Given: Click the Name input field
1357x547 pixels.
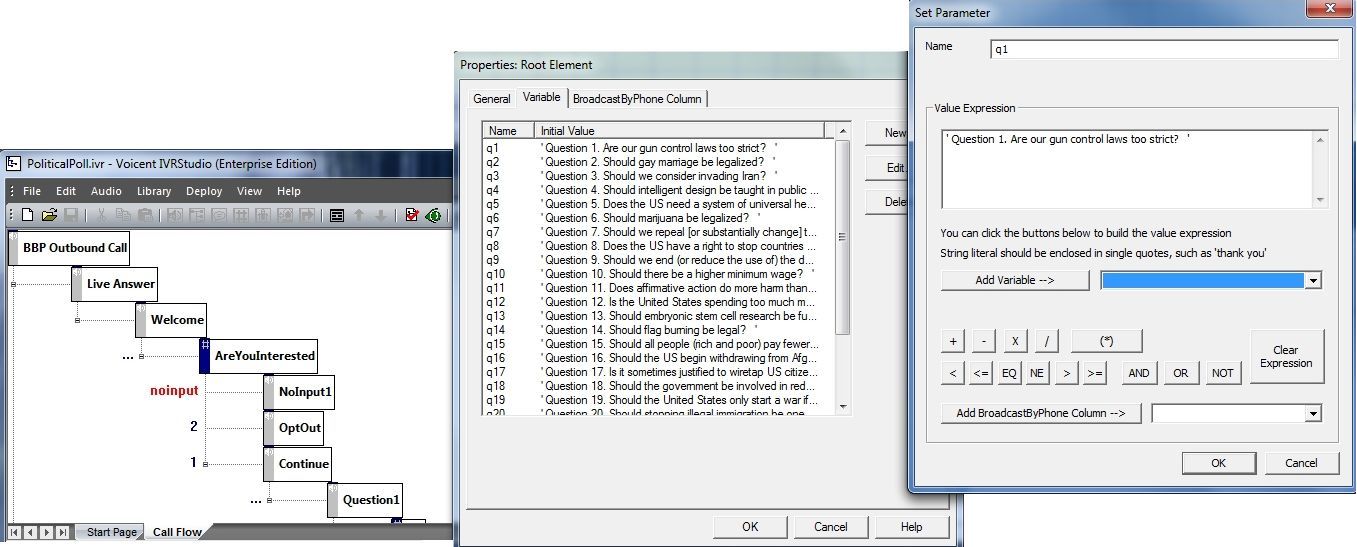Looking at the screenshot, I should [x=1163, y=49].
